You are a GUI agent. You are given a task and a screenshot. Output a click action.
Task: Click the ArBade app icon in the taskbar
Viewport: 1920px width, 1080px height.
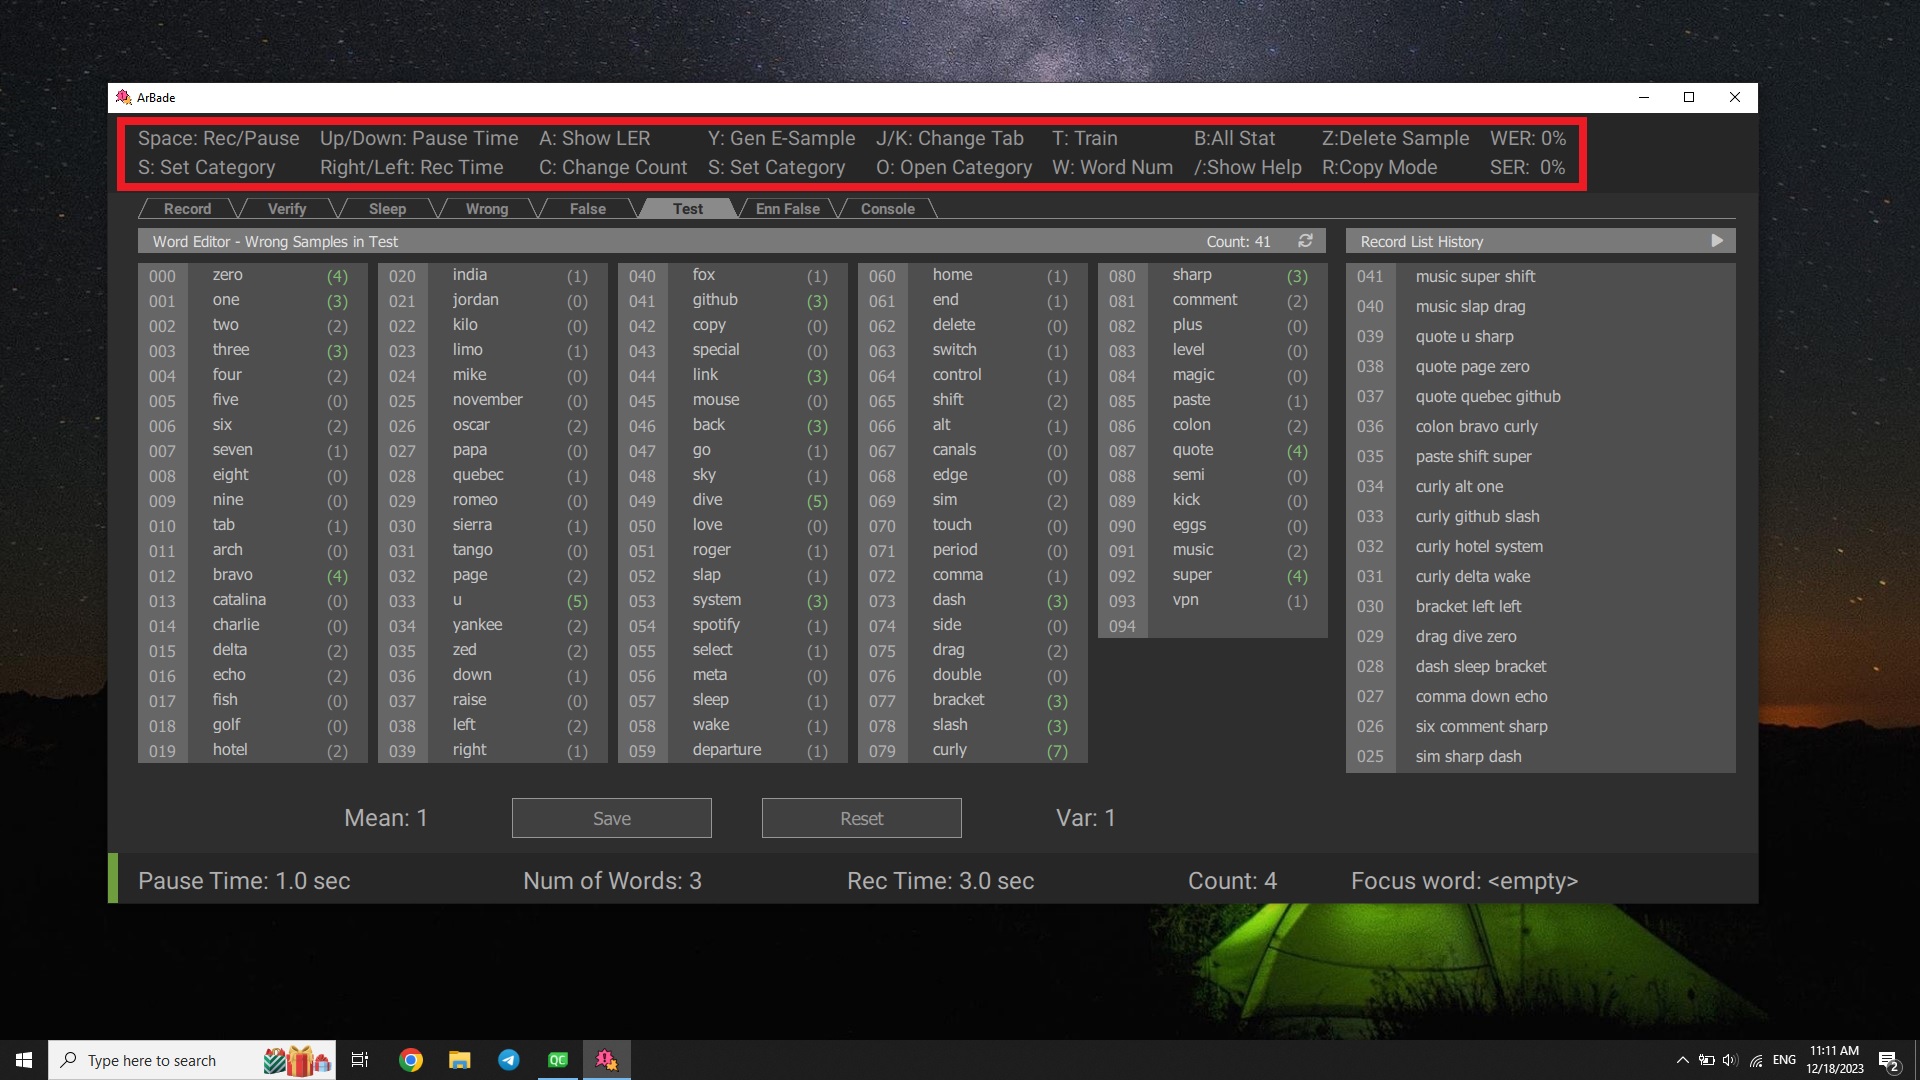click(x=606, y=1060)
